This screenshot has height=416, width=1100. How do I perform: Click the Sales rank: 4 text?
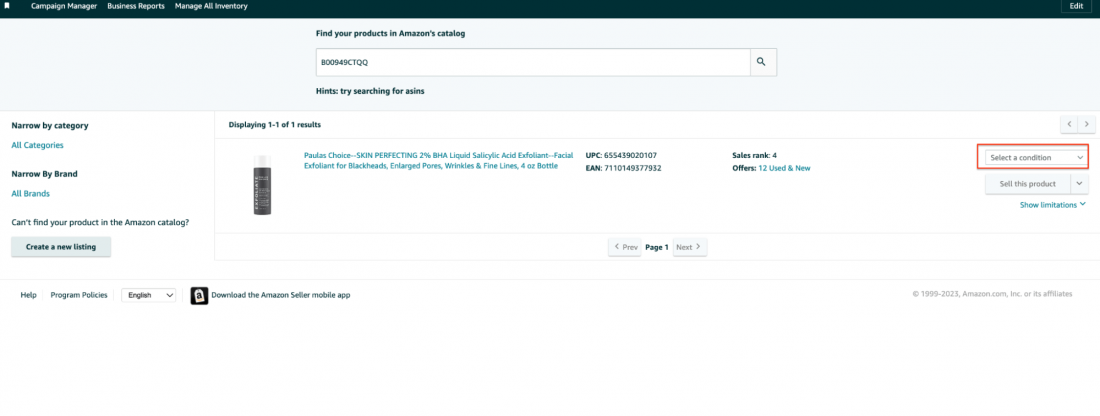point(754,155)
